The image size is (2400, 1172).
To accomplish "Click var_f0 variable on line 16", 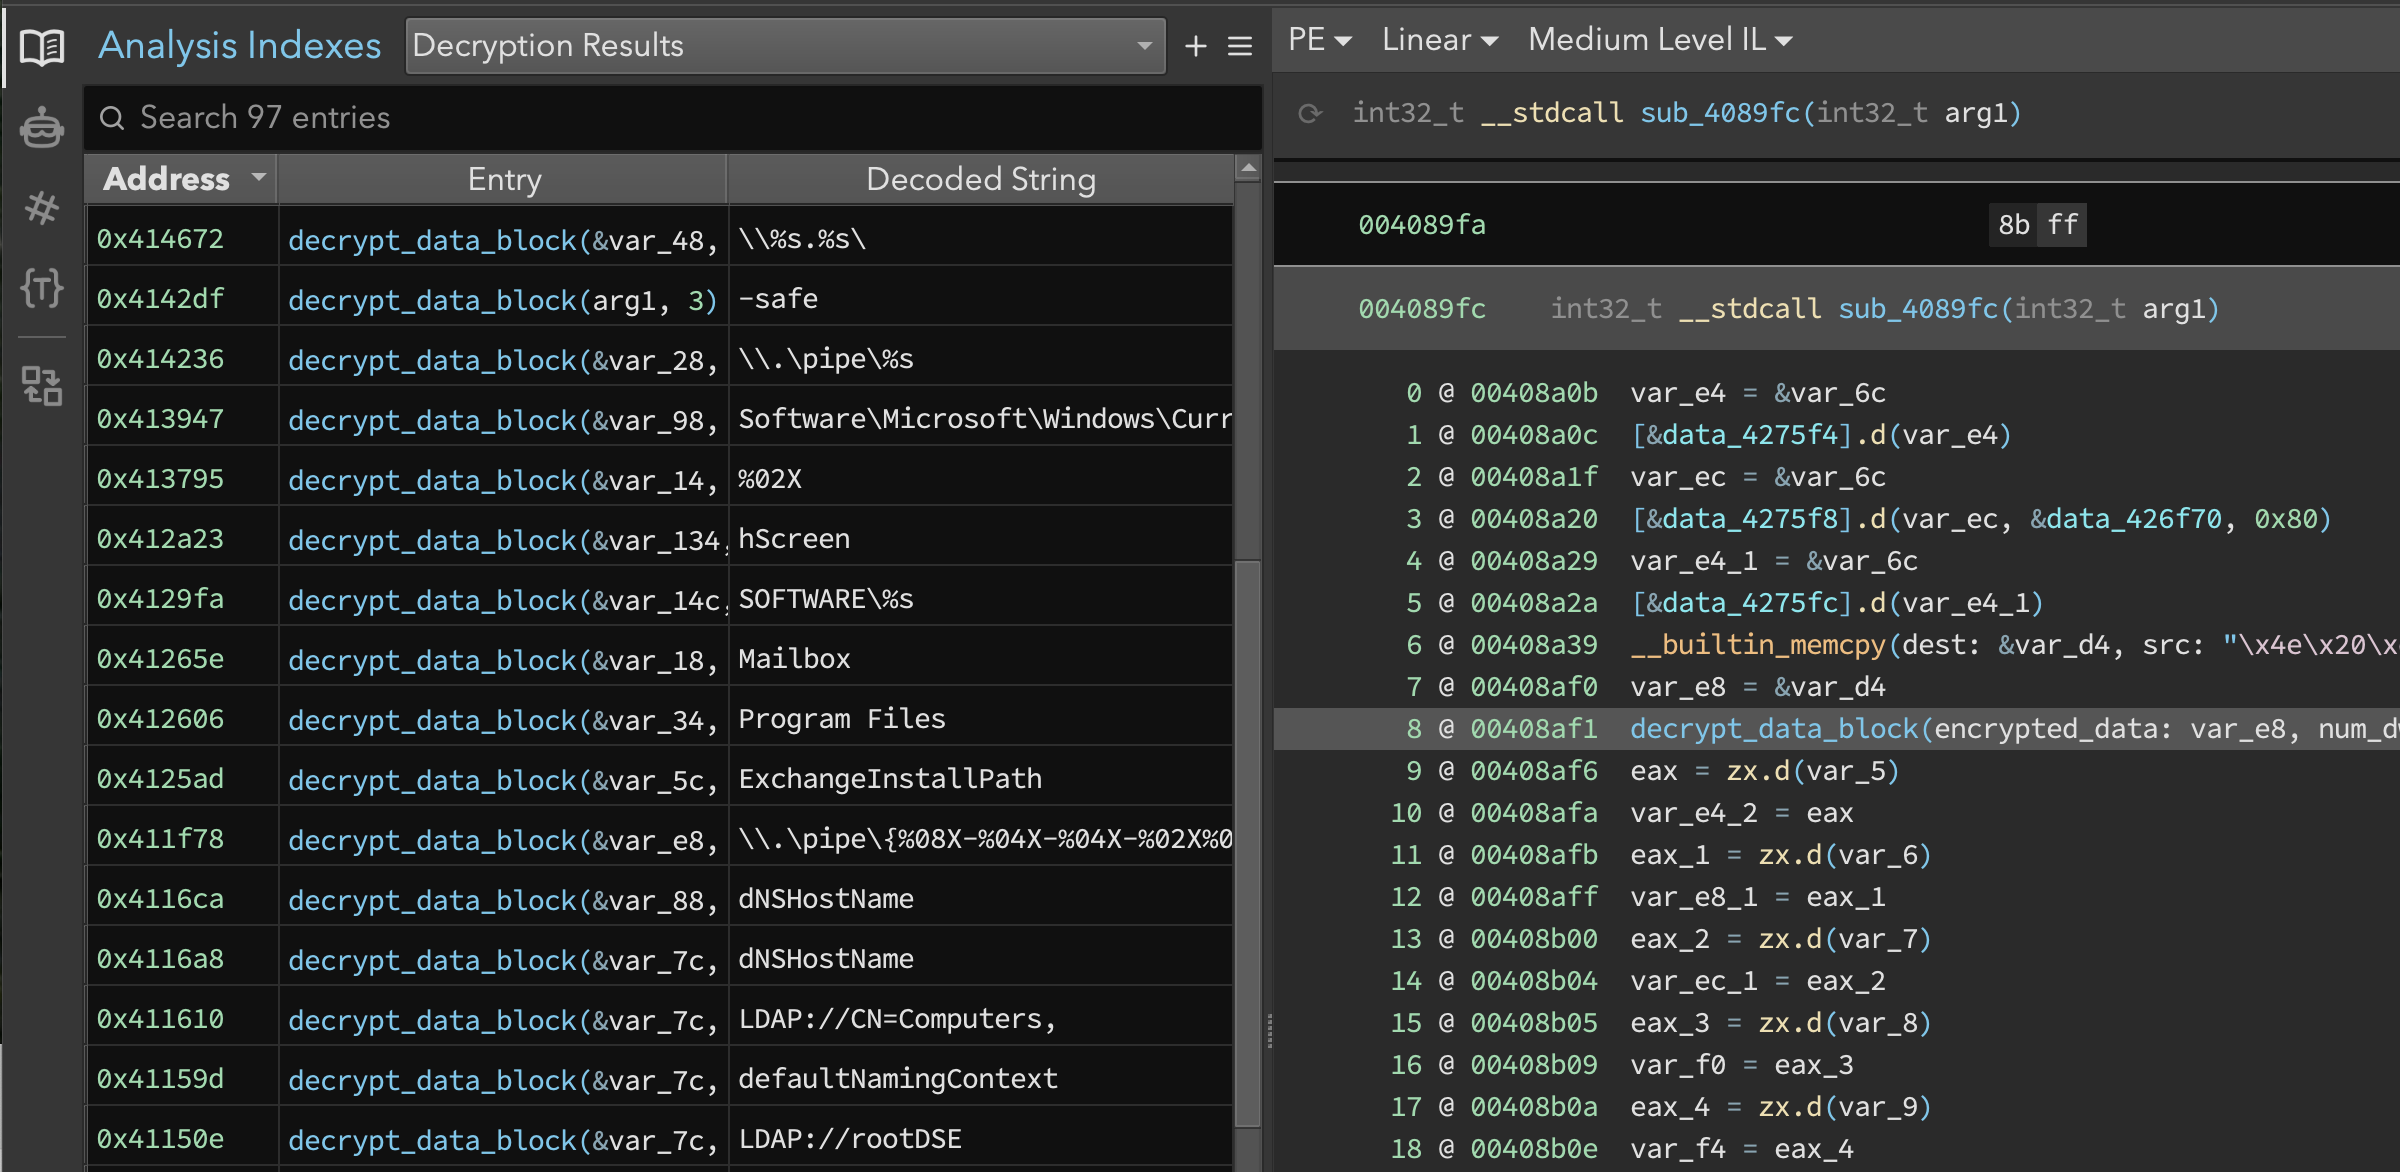I will (x=1678, y=1065).
